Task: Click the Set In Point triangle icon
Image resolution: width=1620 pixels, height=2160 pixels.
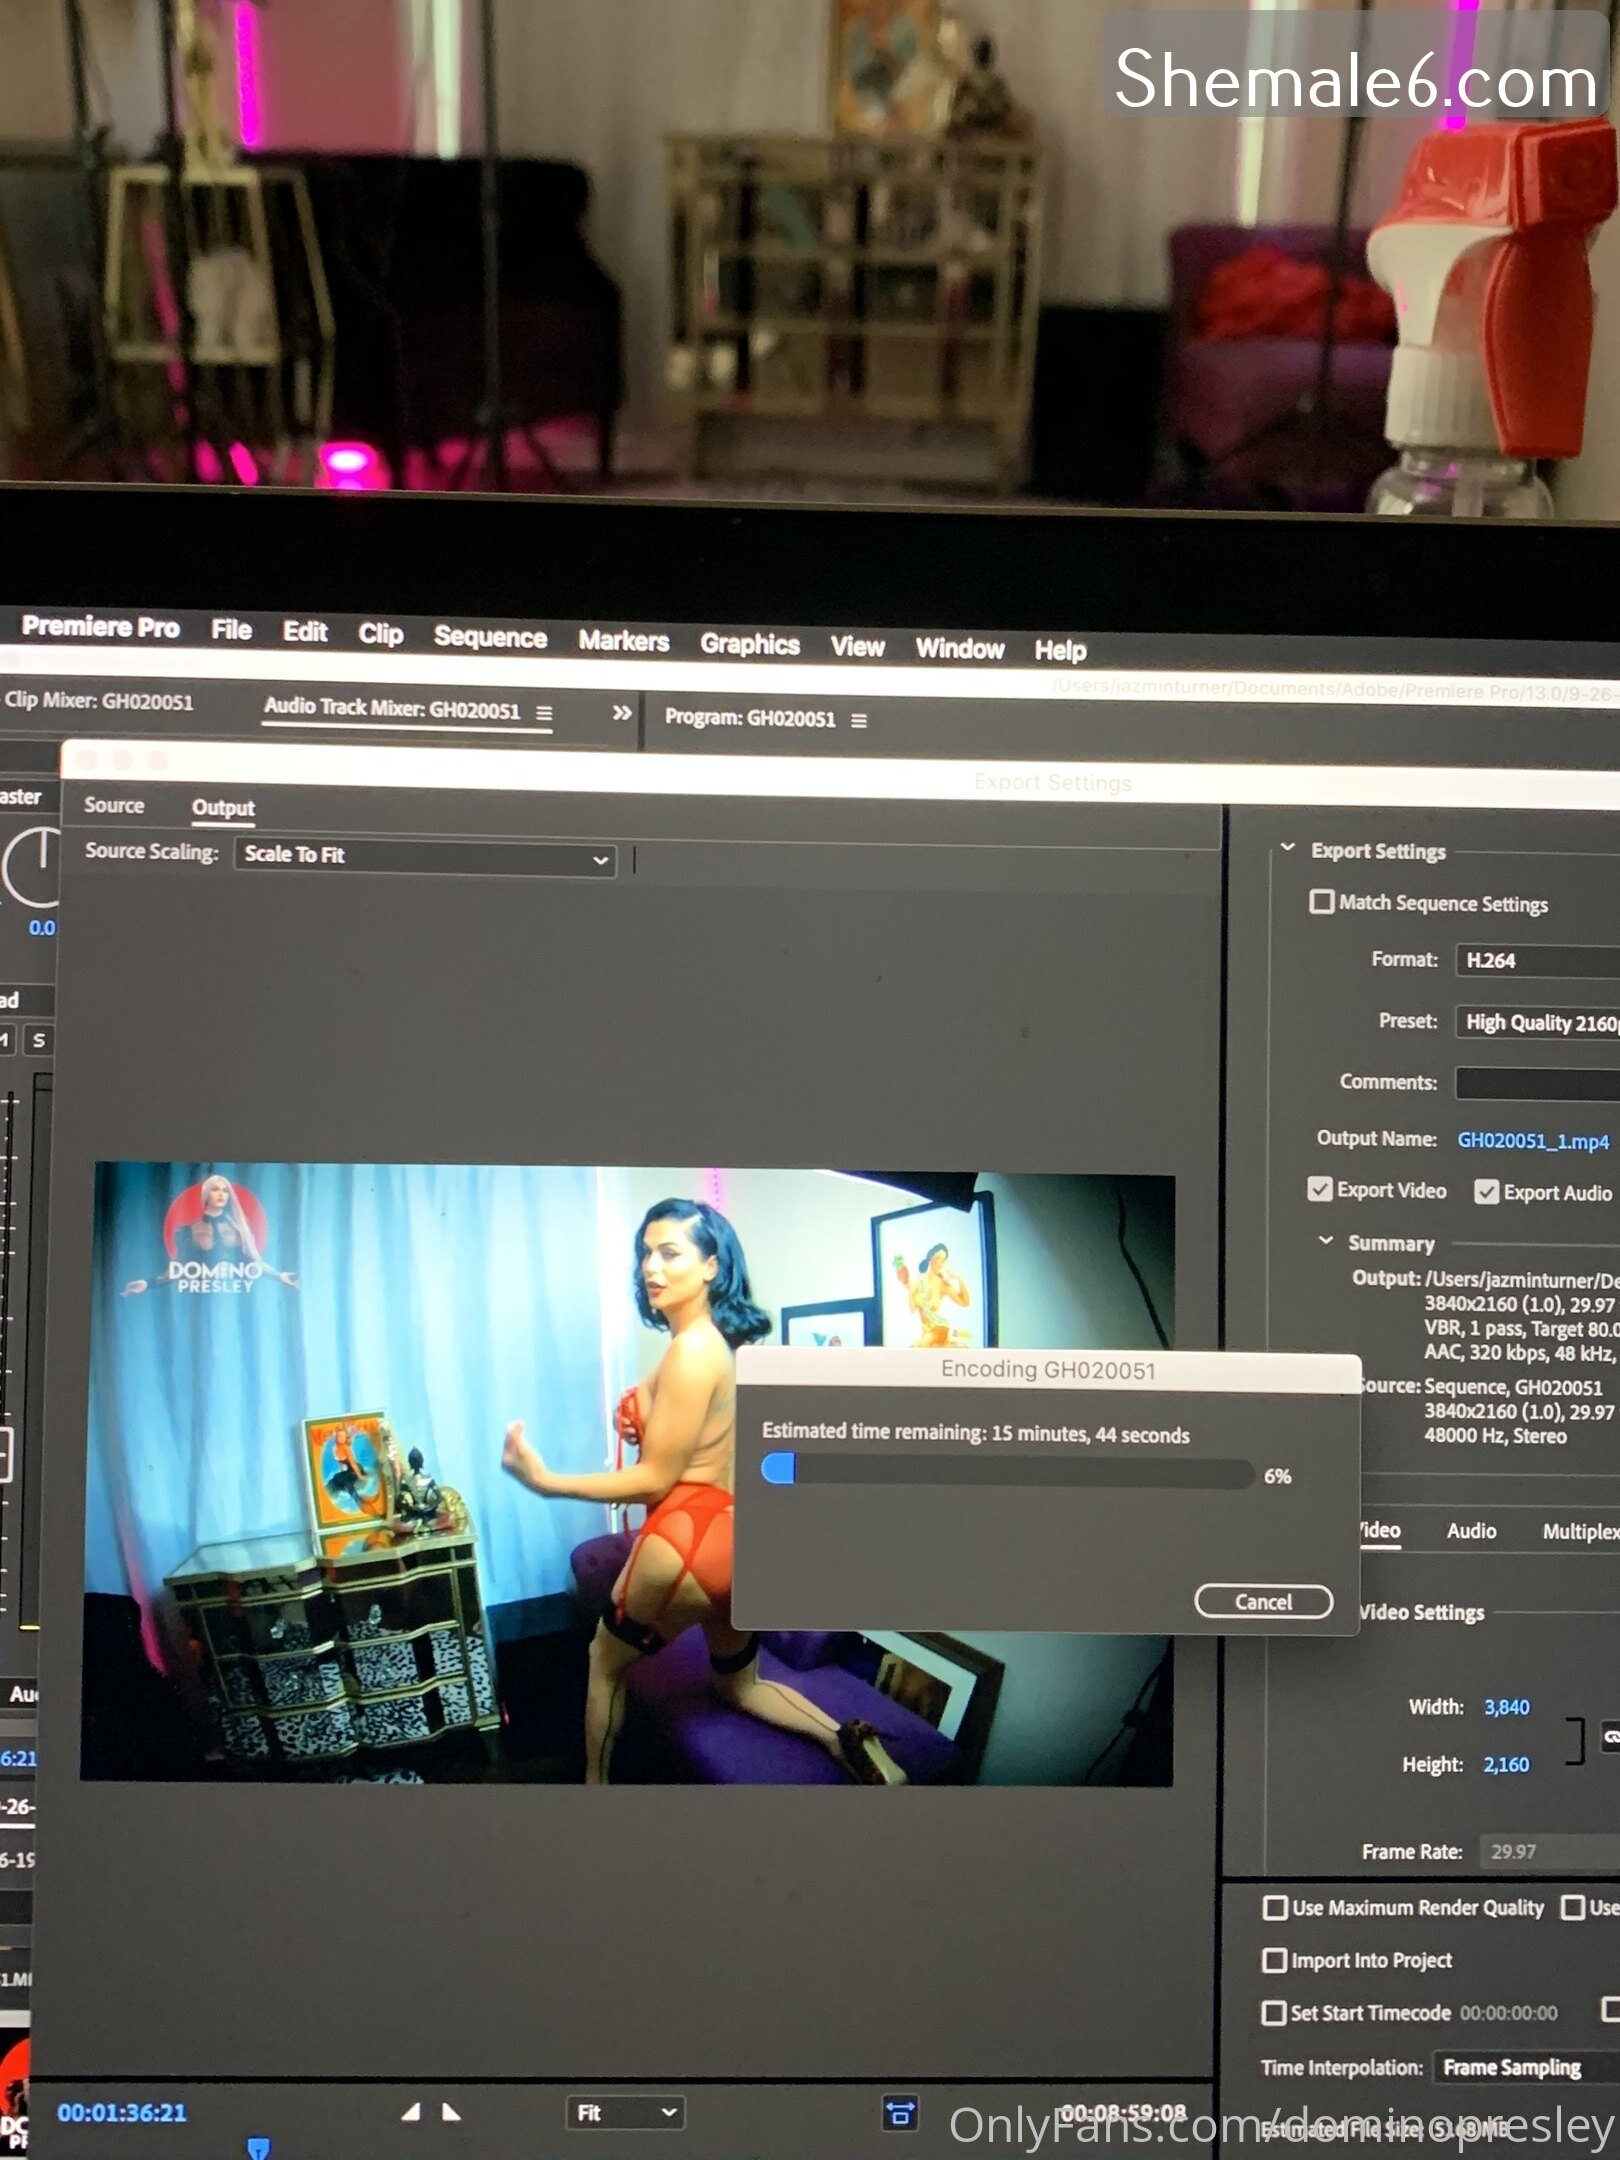Action: [410, 2112]
